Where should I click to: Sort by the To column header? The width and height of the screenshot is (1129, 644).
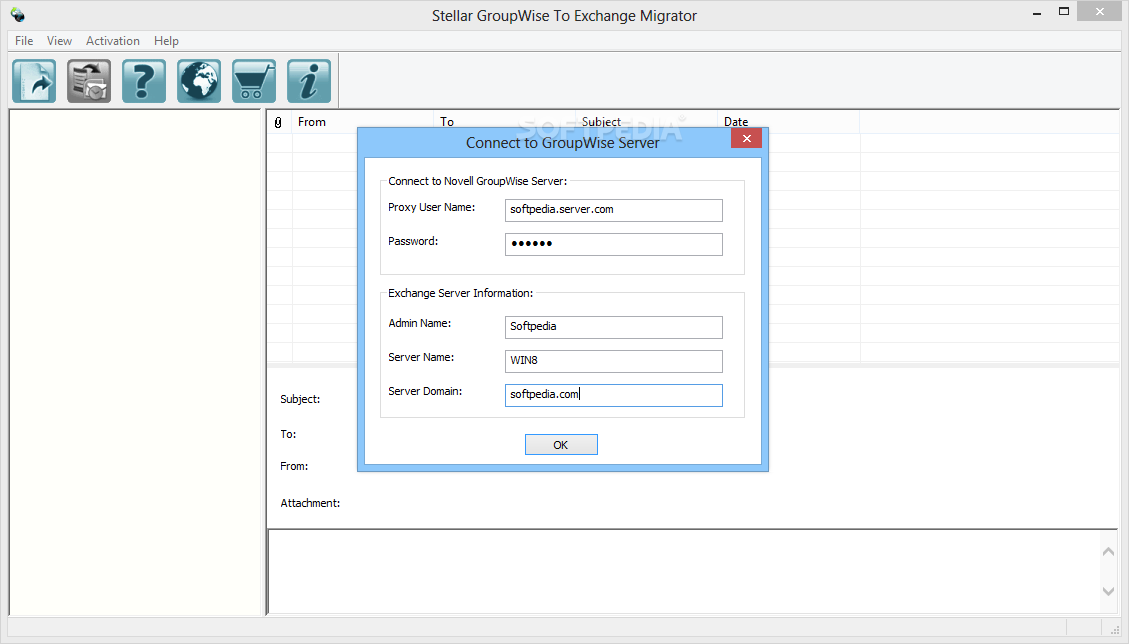click(504, 122)
